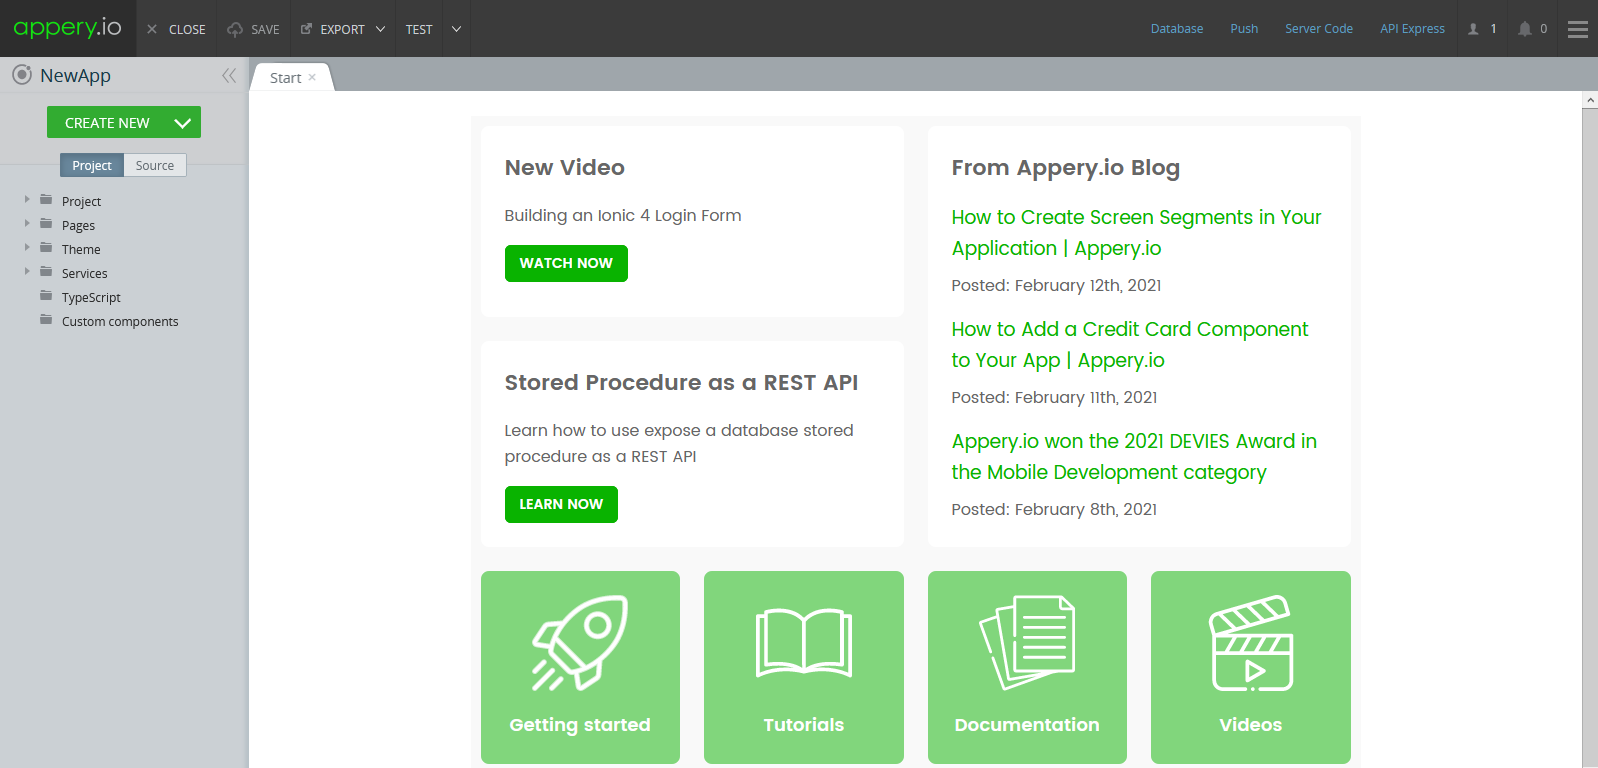Click the CLOSE X icon in toolbar
The image size is (1598, 768).
(x=152, y=29)
